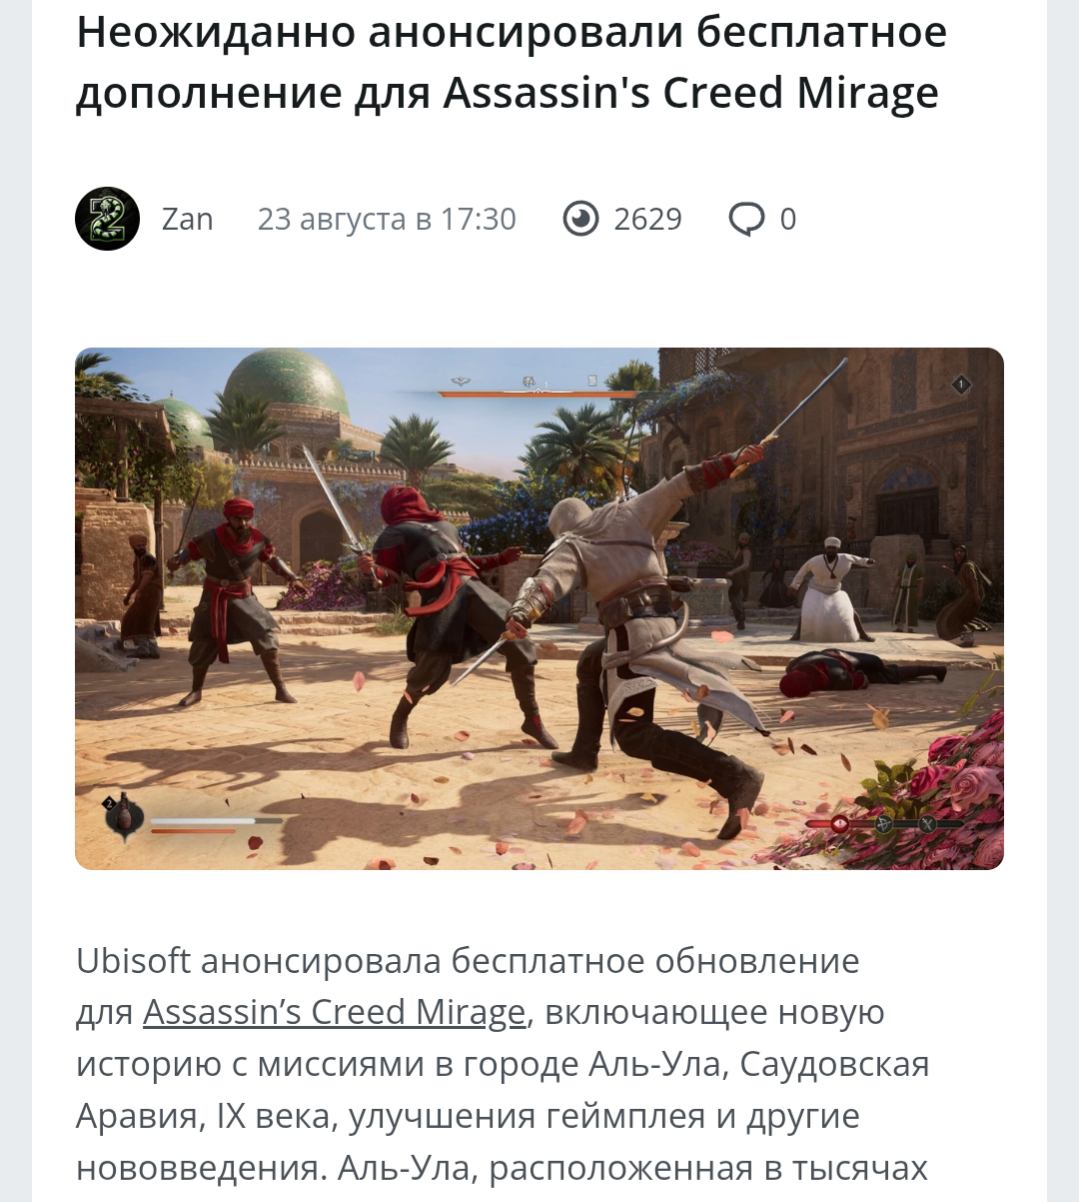Viewport: 1079px width, 1202px height.
Task: Click the flask item icon in the screenshot HUD
Action: point(124,817)
